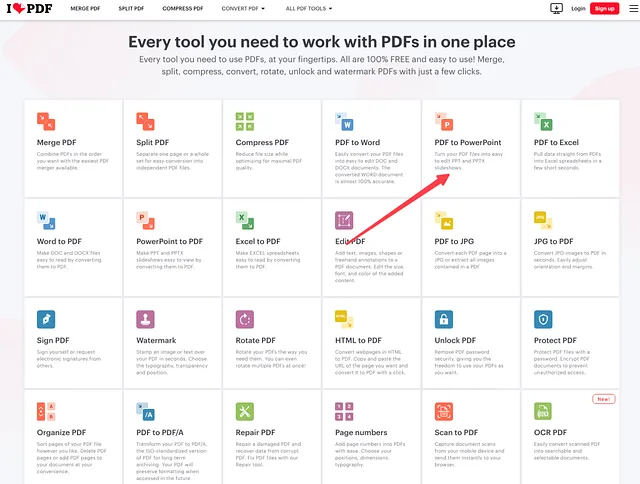Open the PDF to Excel title link
The image size is (640, 484).
556,142
